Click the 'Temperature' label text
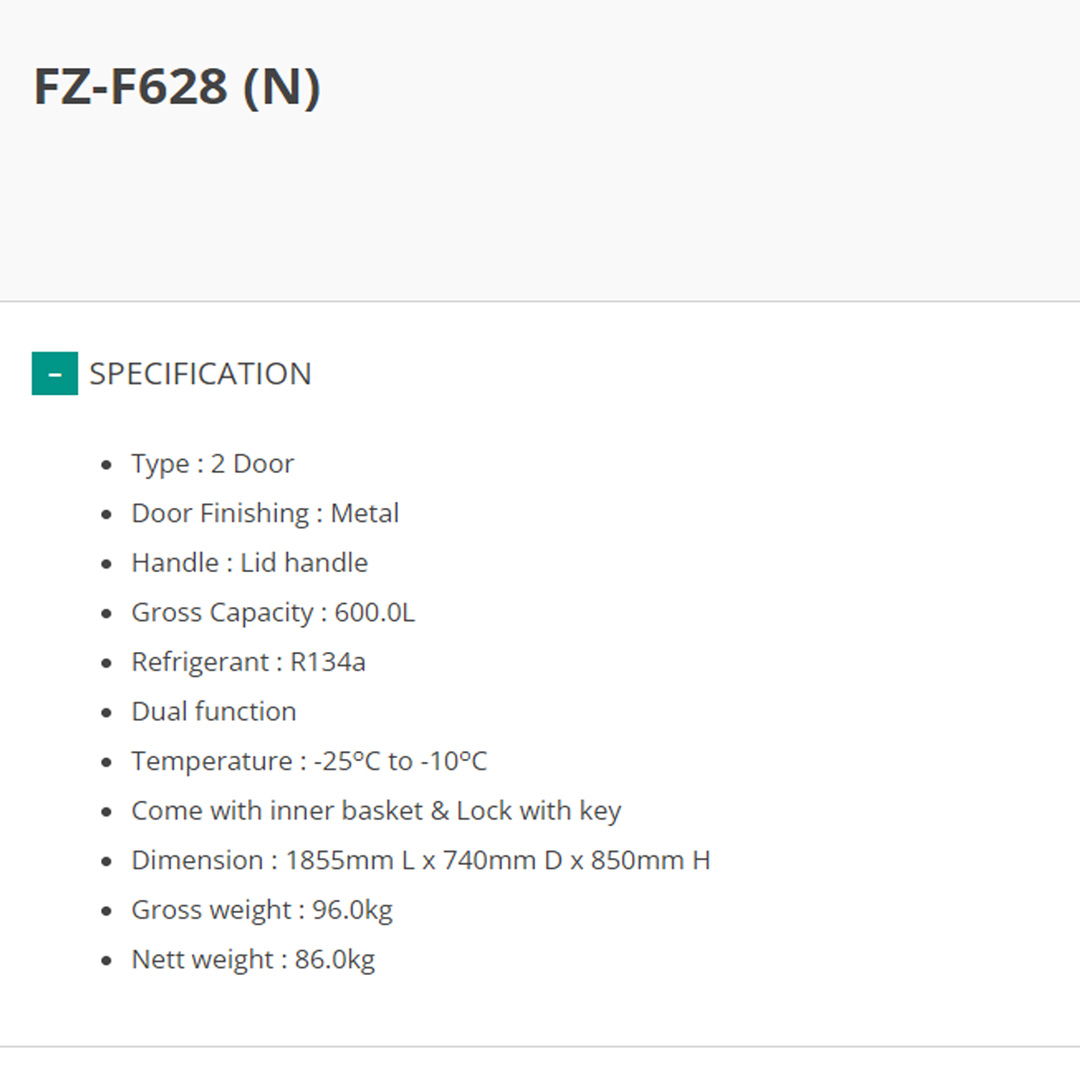Screen dimensions: 1080x1080 212,761
